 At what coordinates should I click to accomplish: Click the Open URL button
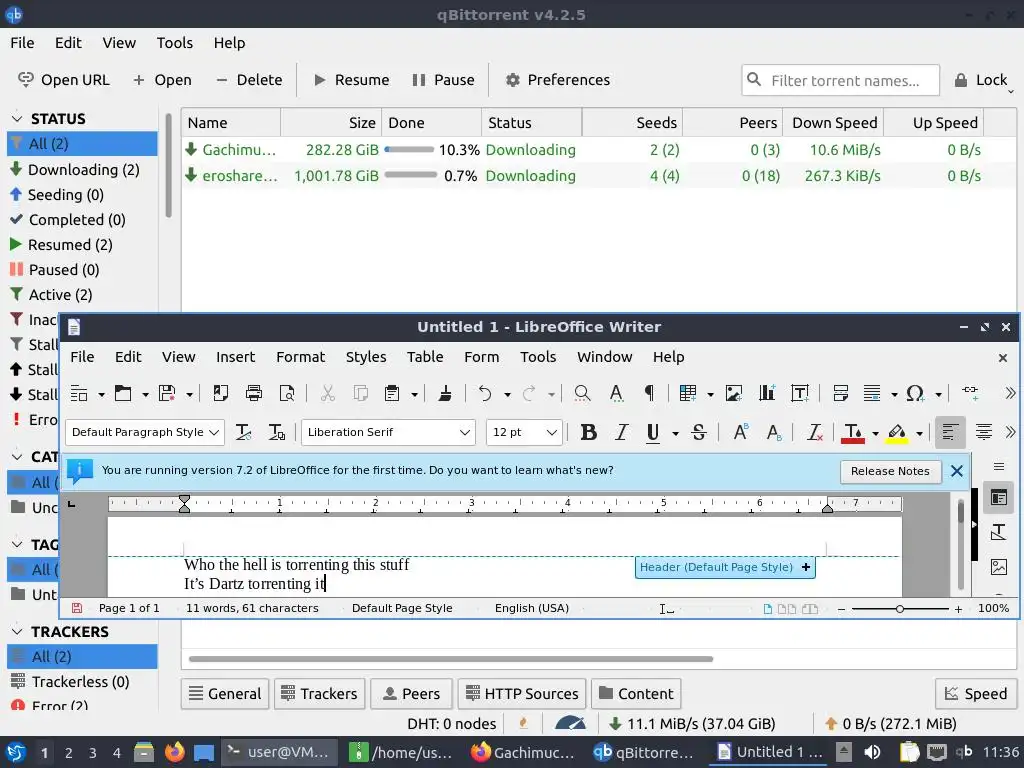(63, 80)
